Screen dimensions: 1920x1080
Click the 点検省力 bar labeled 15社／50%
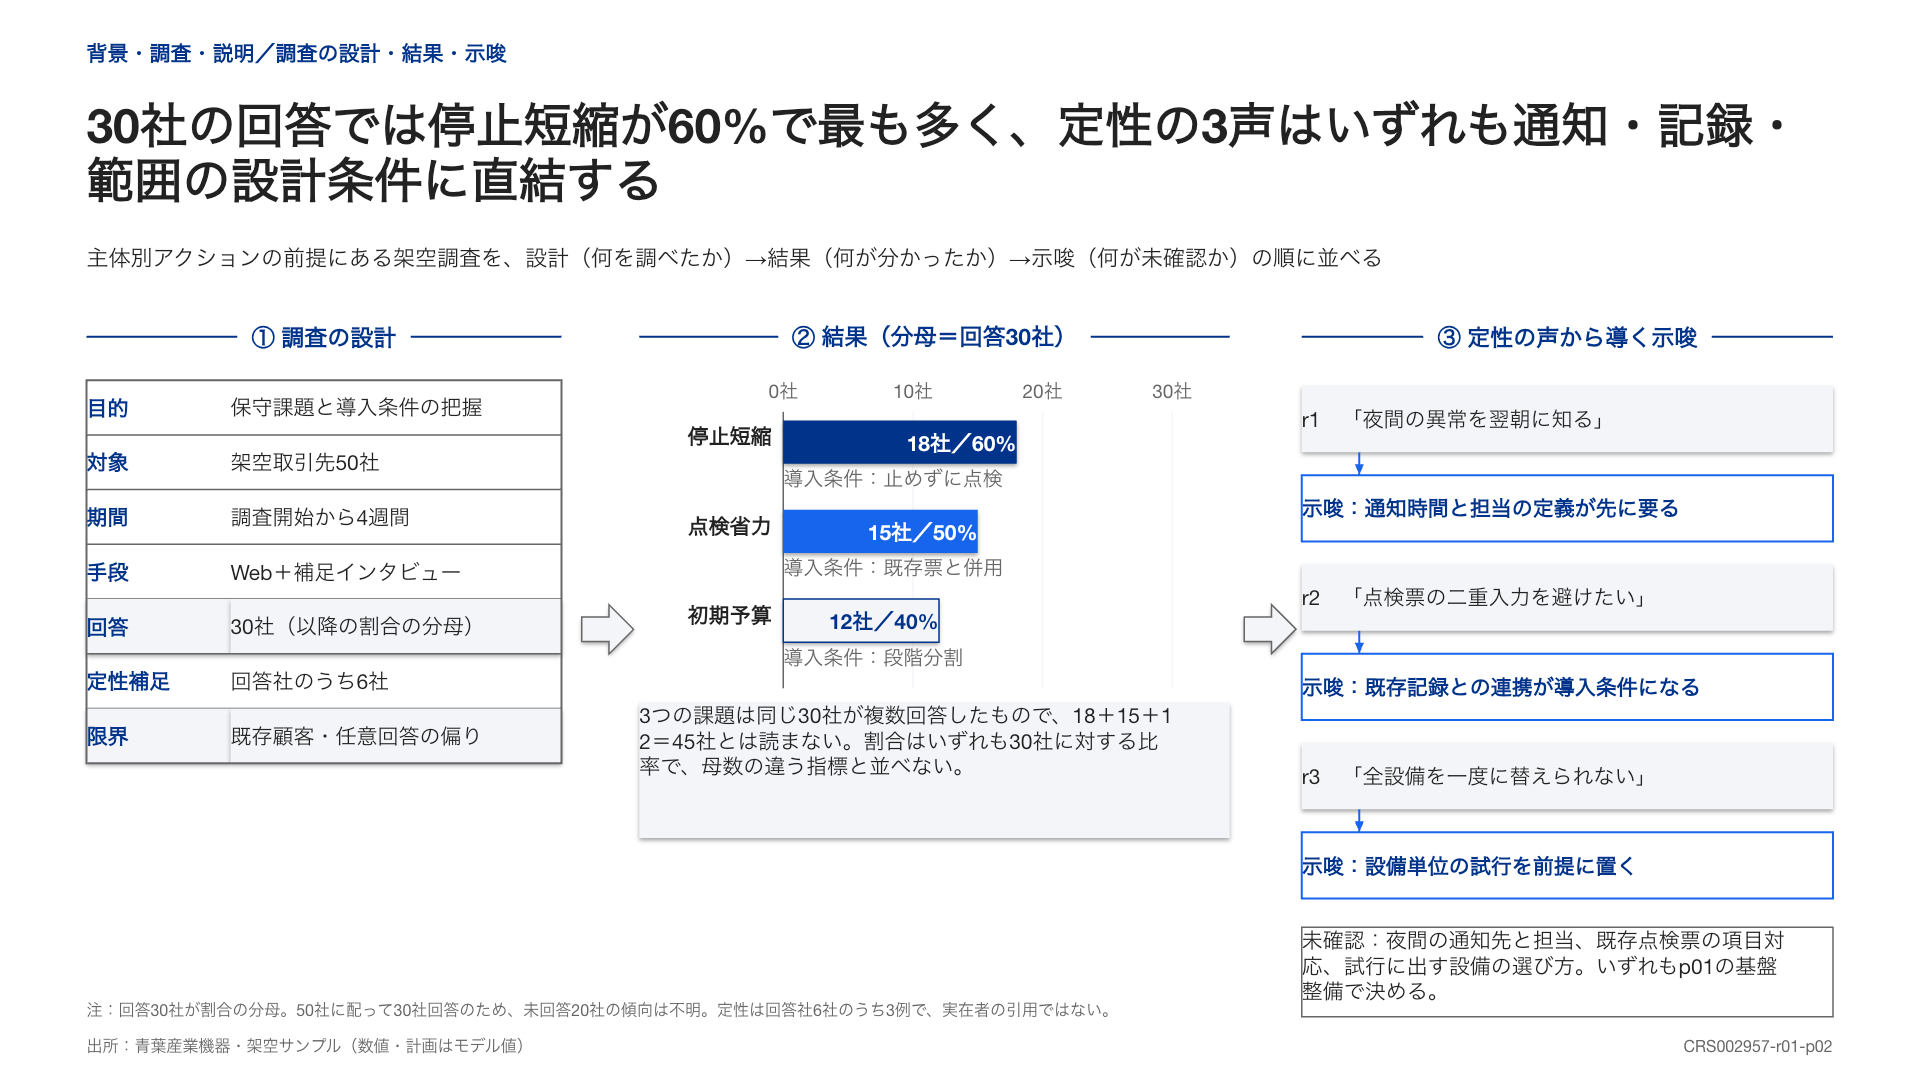point(880,531)
